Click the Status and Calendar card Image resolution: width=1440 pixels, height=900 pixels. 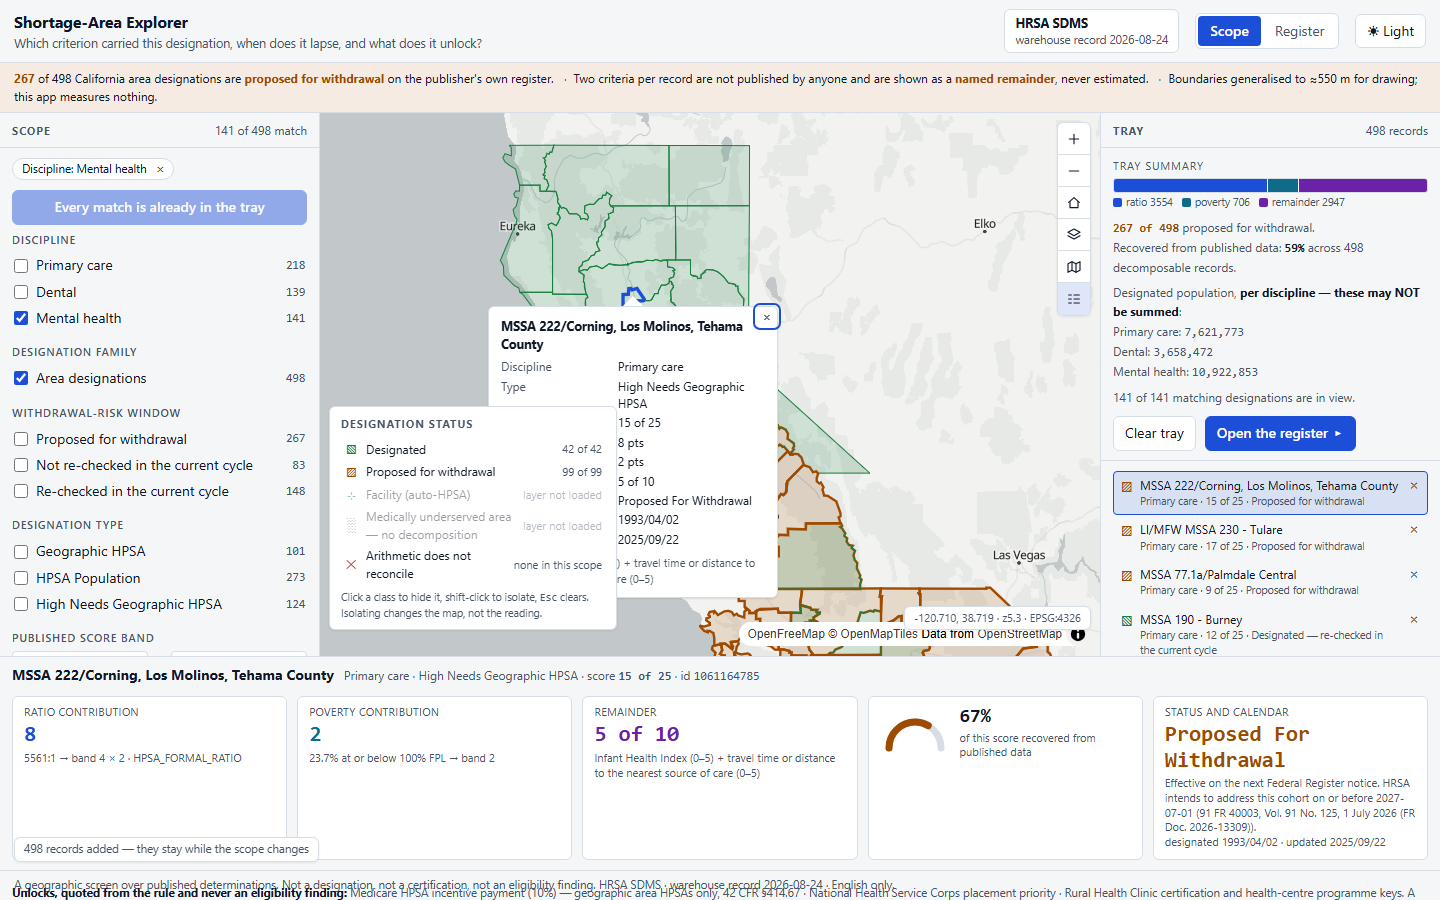click(x=1290, y=778)
